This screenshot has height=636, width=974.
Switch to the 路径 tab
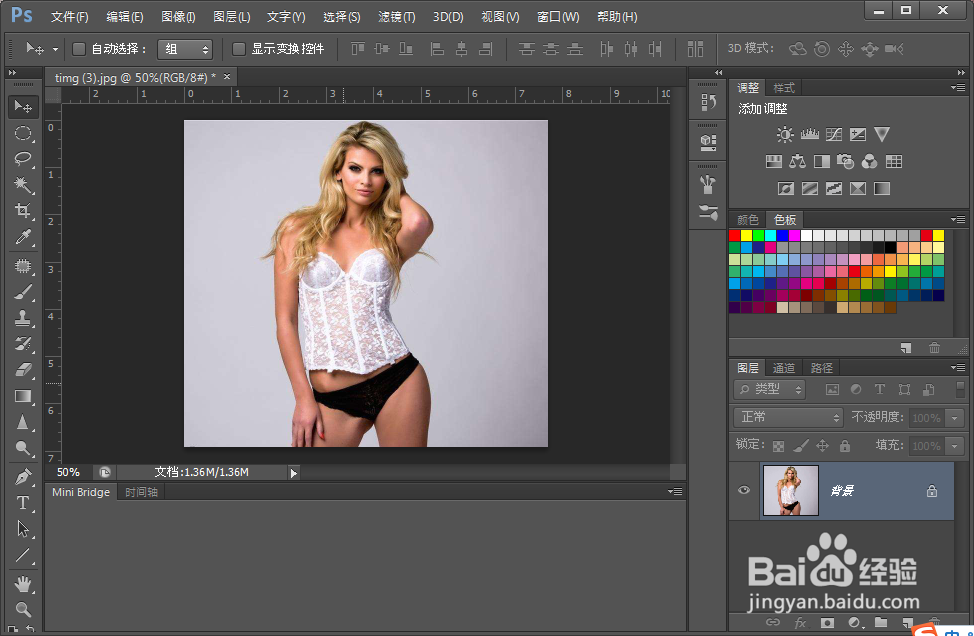click(821, 368)
